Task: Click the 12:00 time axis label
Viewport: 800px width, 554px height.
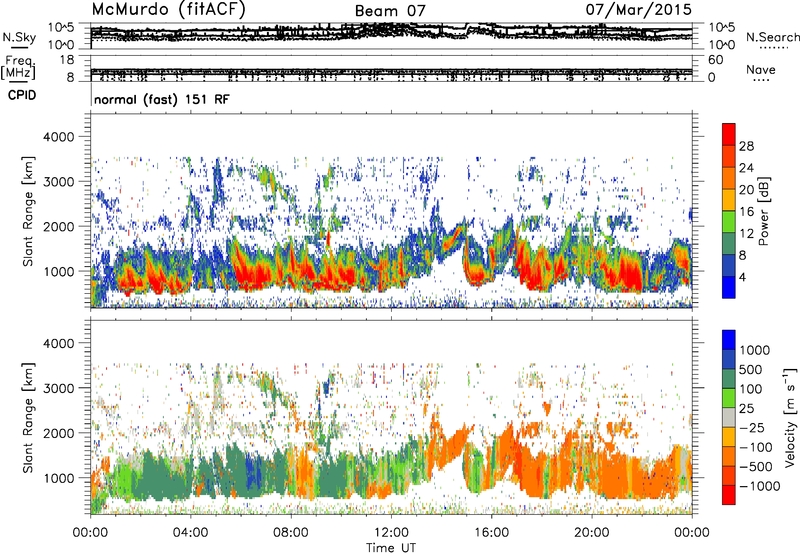Action: (391, 533)
